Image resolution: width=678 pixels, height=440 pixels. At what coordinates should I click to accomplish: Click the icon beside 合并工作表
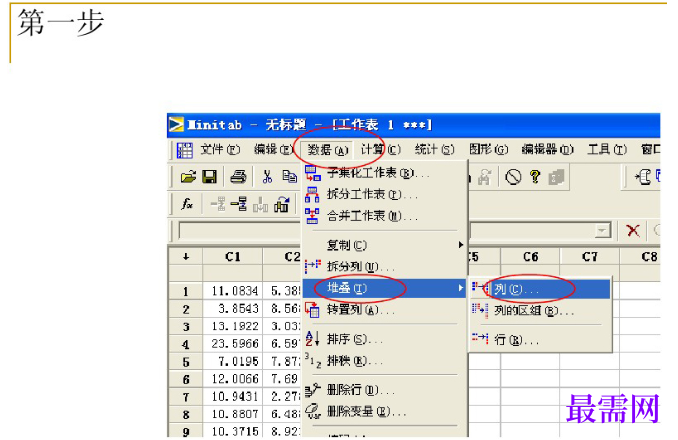[312, 216]
